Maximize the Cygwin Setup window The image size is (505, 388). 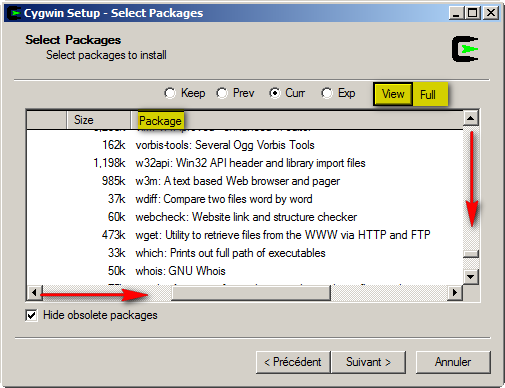coord(473,13)
